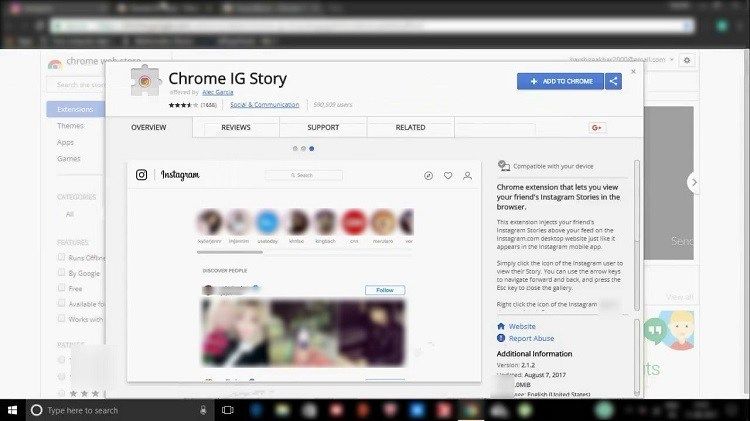Click the Report Abuse link

tap(531, 338)
